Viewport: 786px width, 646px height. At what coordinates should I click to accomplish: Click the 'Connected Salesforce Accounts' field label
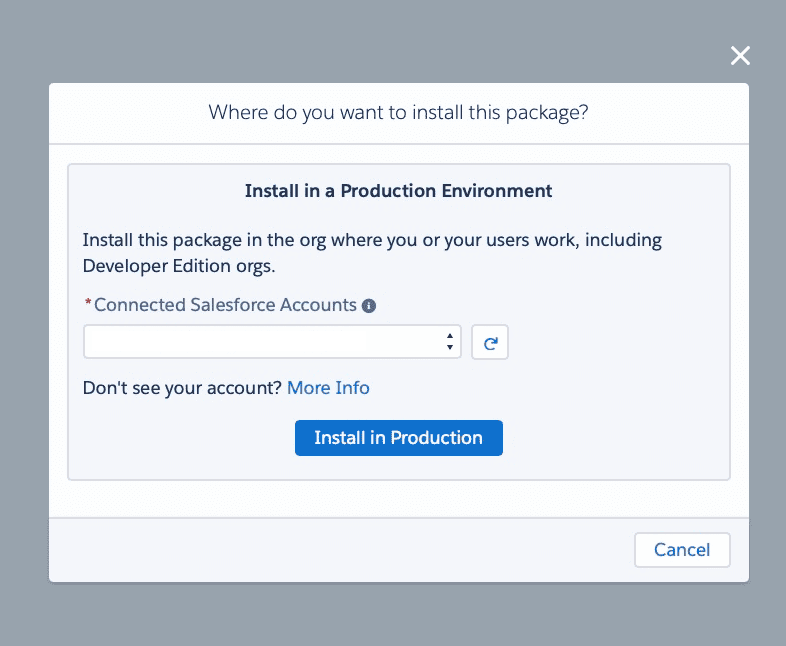225,305
